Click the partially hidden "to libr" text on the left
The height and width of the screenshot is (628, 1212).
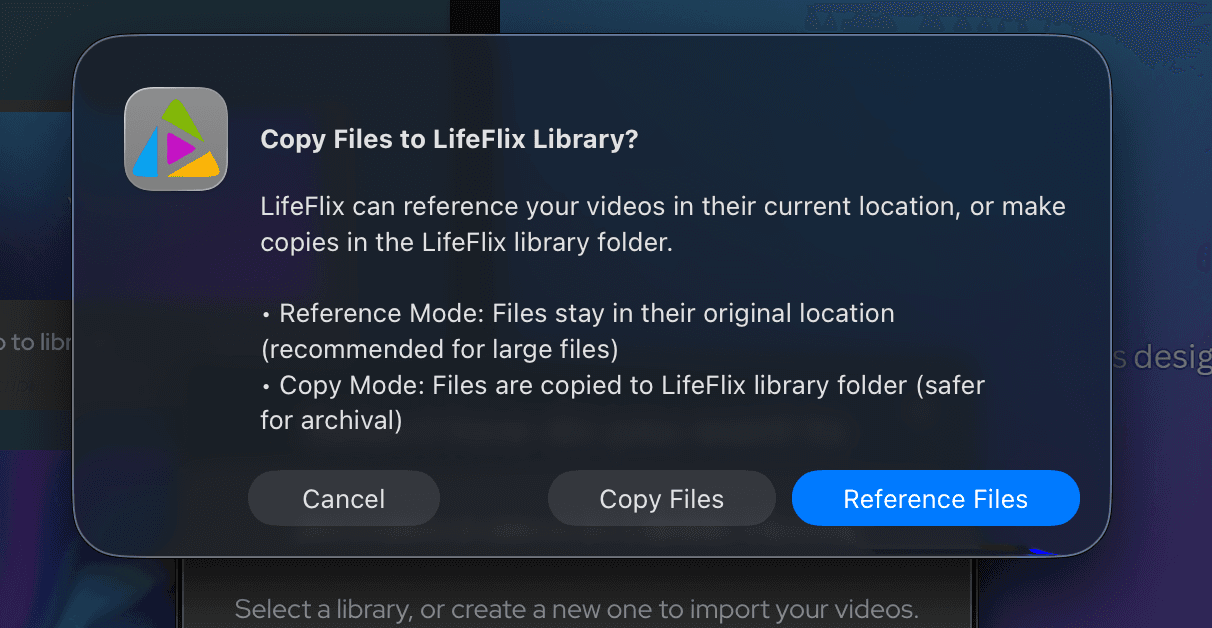(x=36, y=342)
